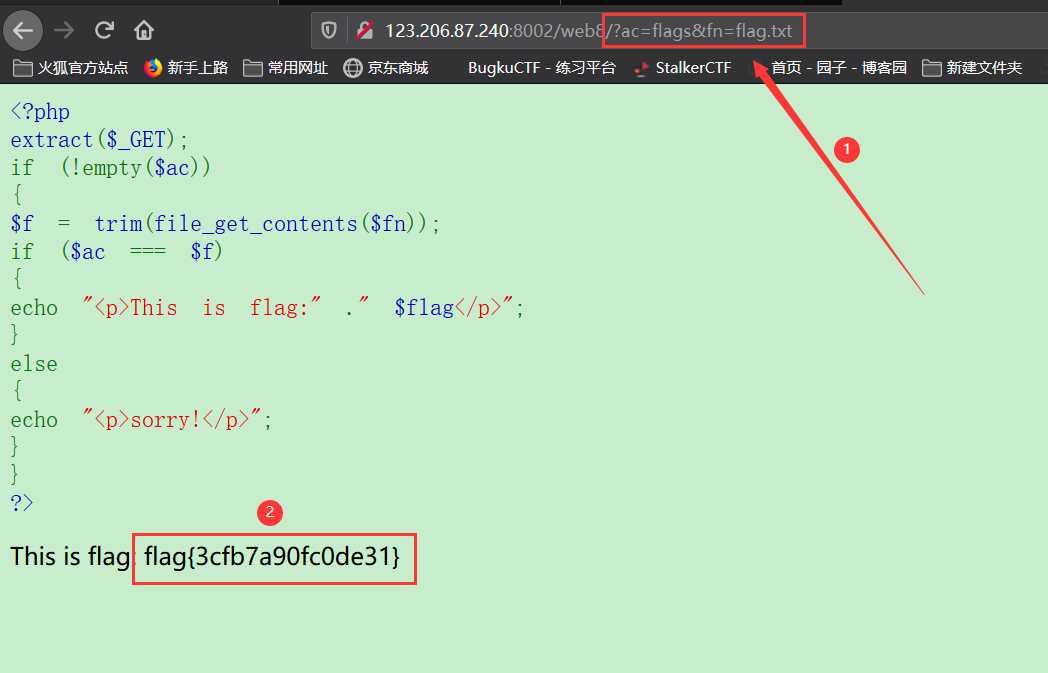Click the 'This is flag' output text

(70, 556)
